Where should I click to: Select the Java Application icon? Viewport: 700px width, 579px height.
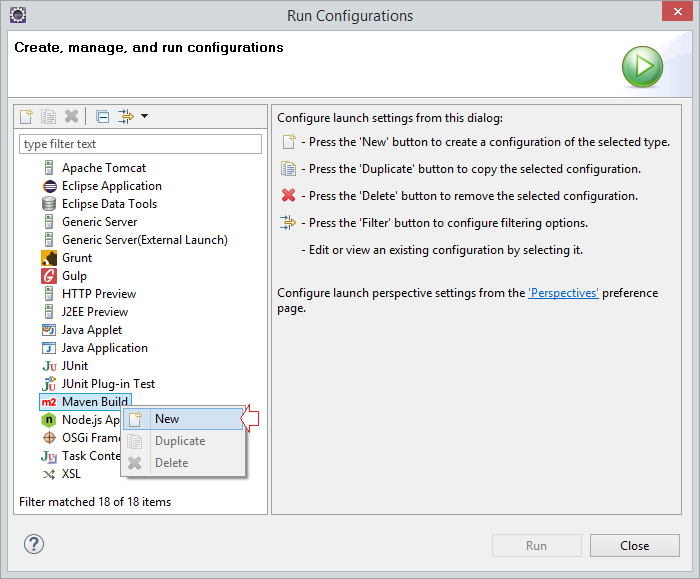49,348
